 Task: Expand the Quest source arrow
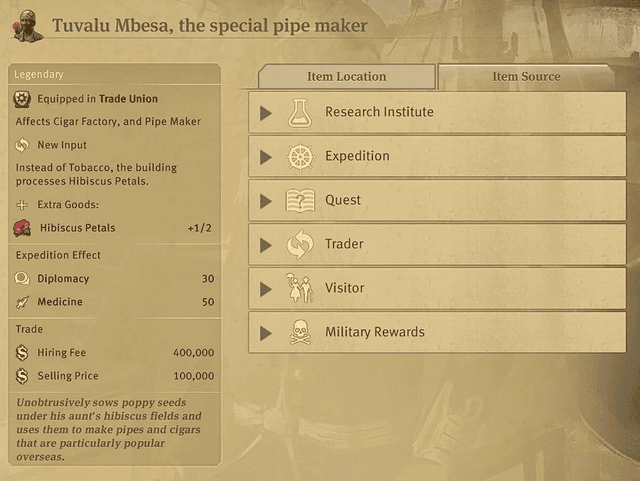[x=266, y=201]
